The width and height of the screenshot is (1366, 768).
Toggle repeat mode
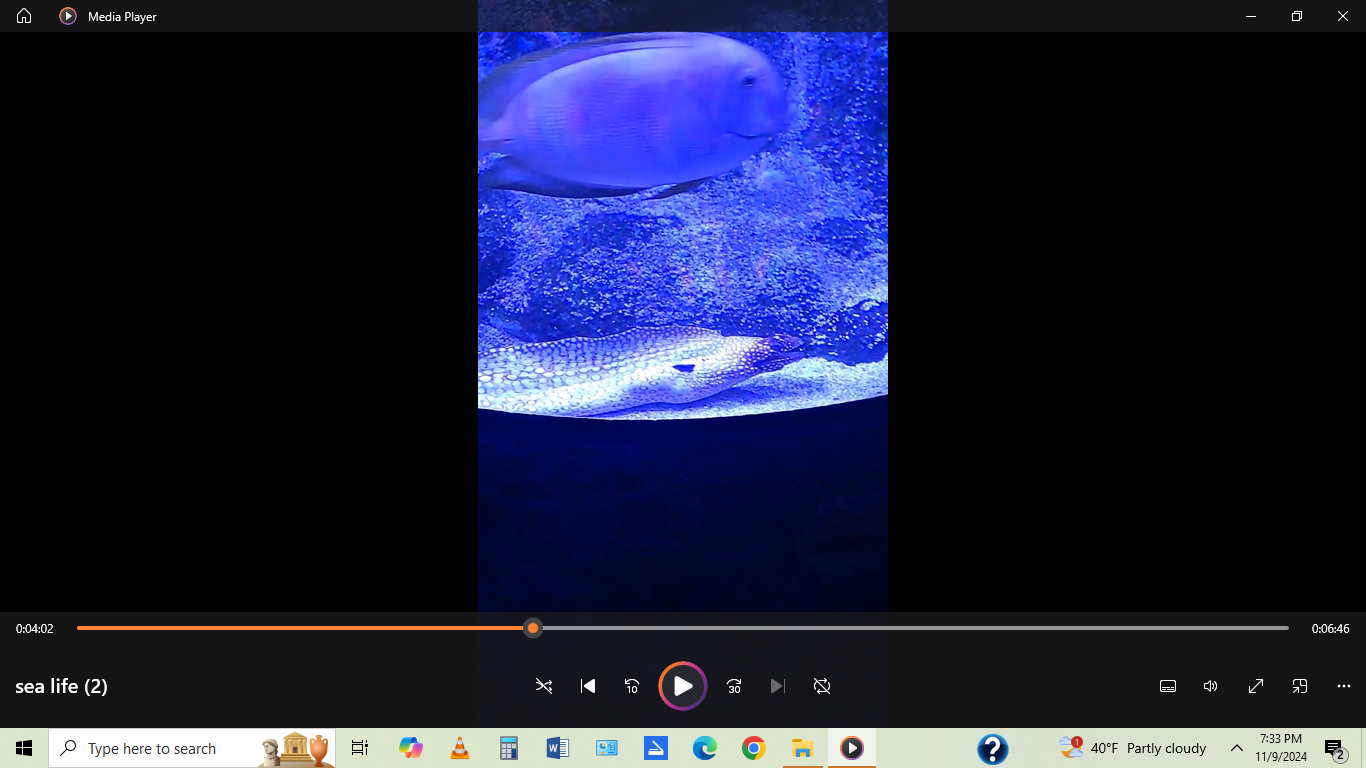tap(822, 686)
